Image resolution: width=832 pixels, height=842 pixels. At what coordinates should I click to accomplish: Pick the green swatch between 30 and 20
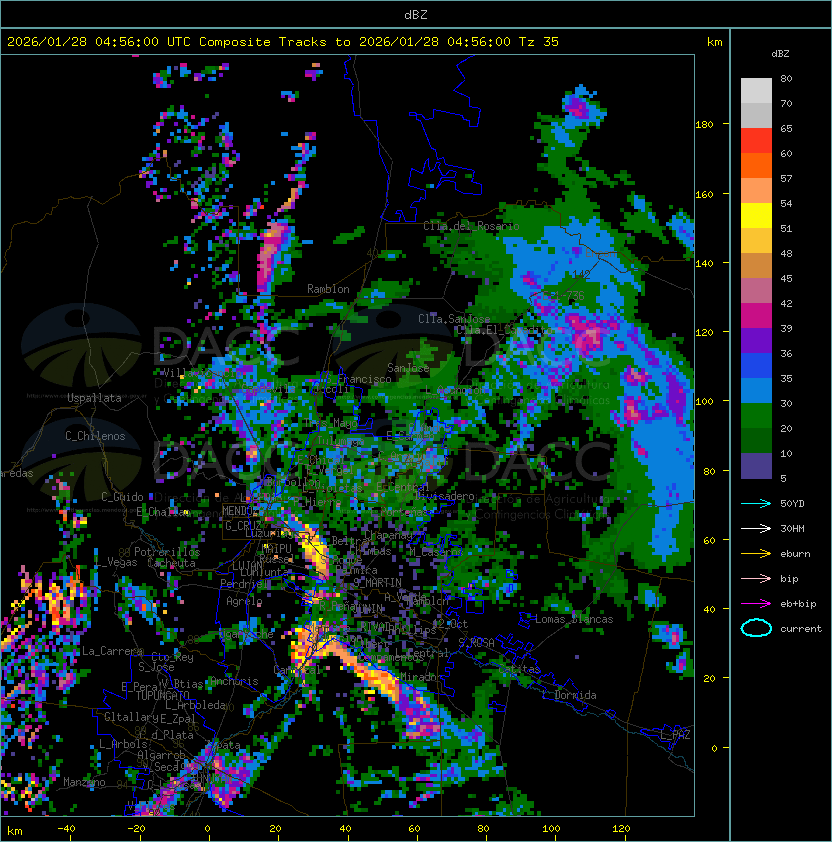(756, 416)
